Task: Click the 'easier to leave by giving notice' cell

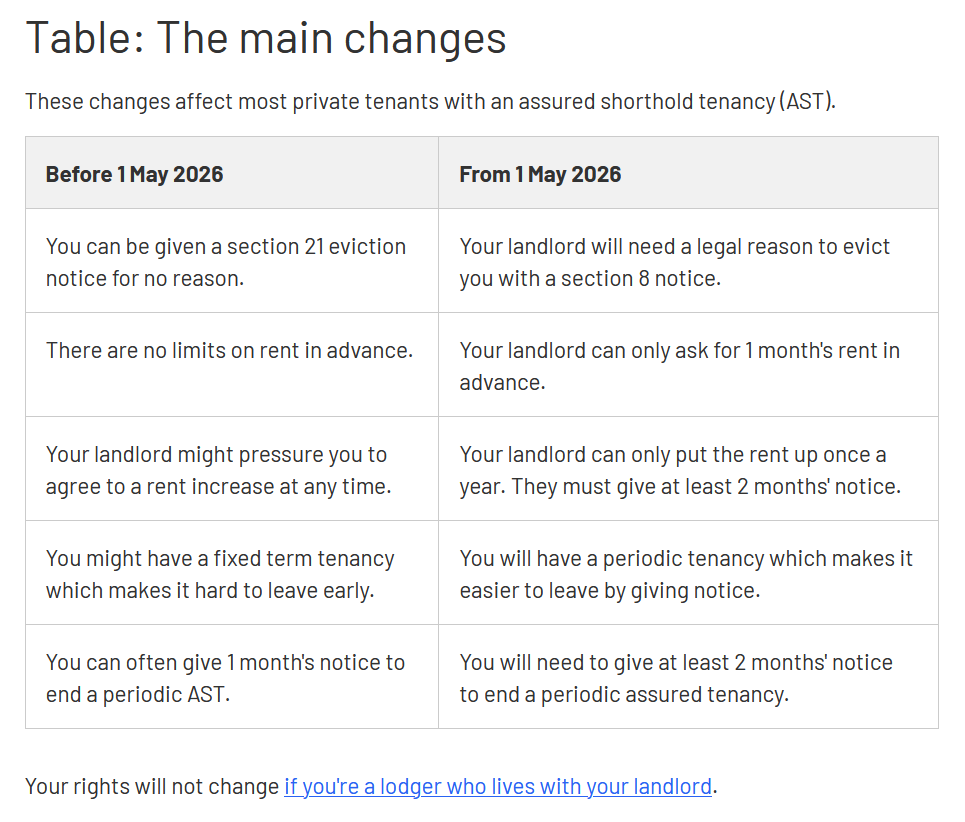Action: coord(686,574)
